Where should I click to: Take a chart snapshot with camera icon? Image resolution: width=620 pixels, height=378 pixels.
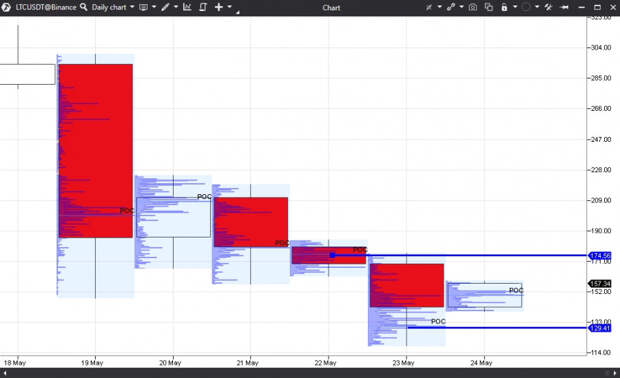point(473,7)
